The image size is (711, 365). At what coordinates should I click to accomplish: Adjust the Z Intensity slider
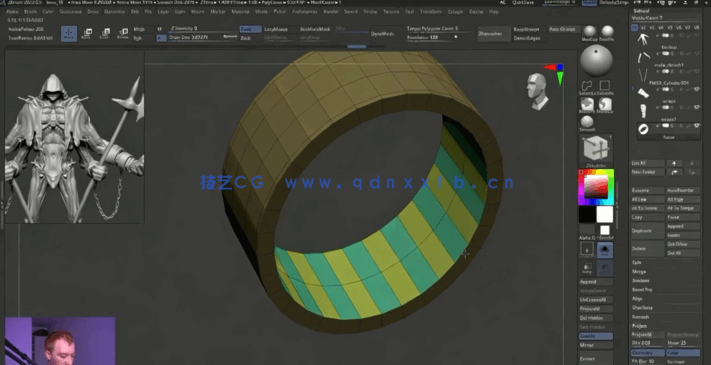tap(203, 29)
